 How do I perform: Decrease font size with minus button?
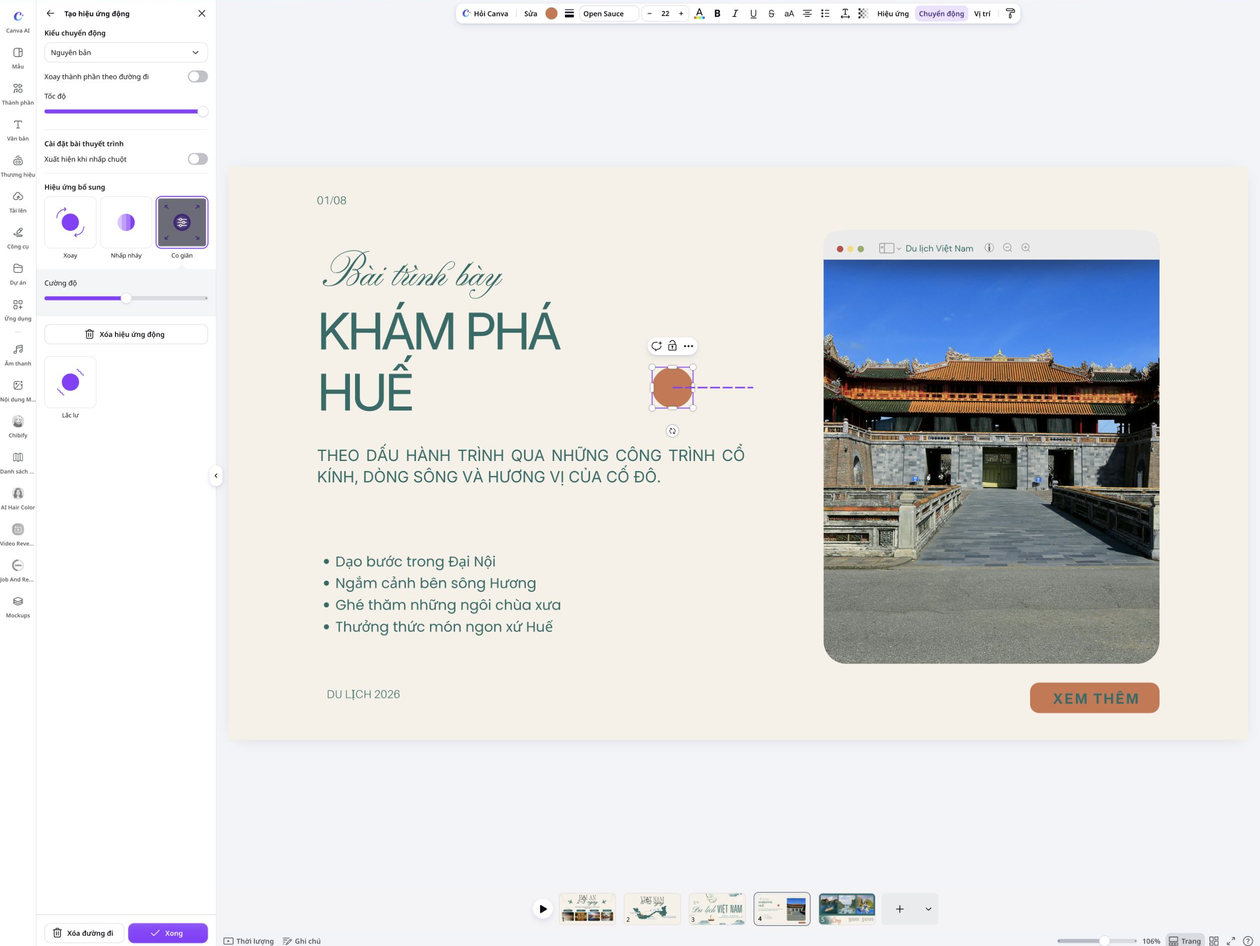click(650, 14)
